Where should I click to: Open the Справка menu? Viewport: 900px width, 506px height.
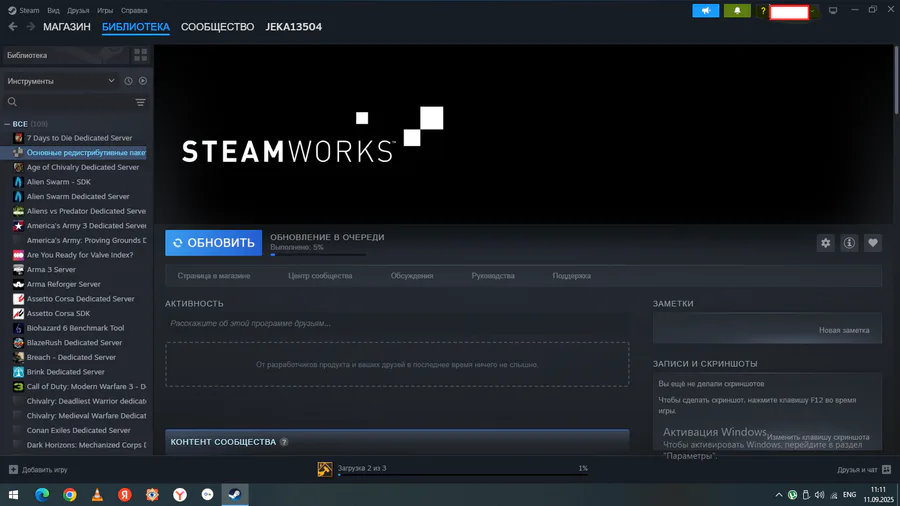click(134, 10)
